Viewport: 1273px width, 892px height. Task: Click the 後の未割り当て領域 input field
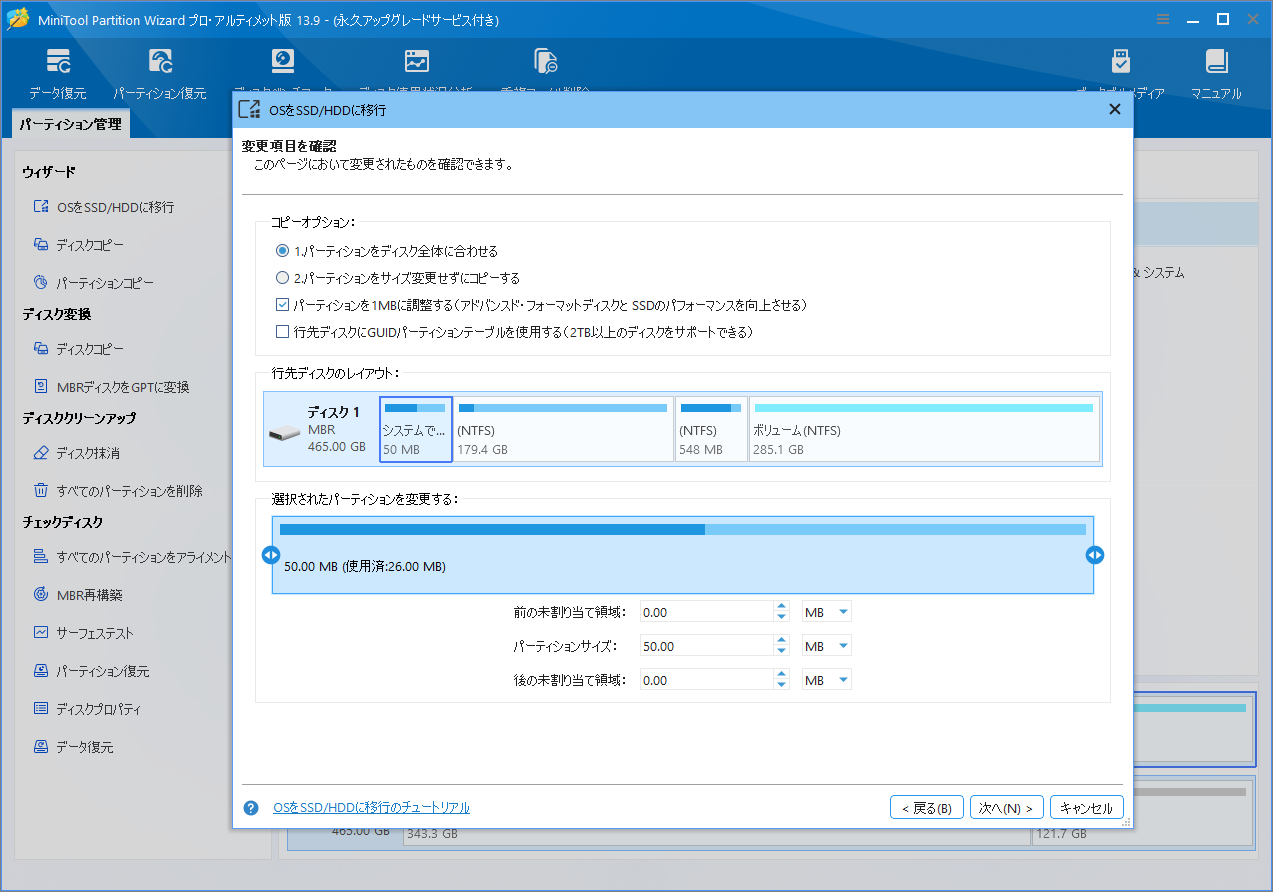(x=707, y=680)
